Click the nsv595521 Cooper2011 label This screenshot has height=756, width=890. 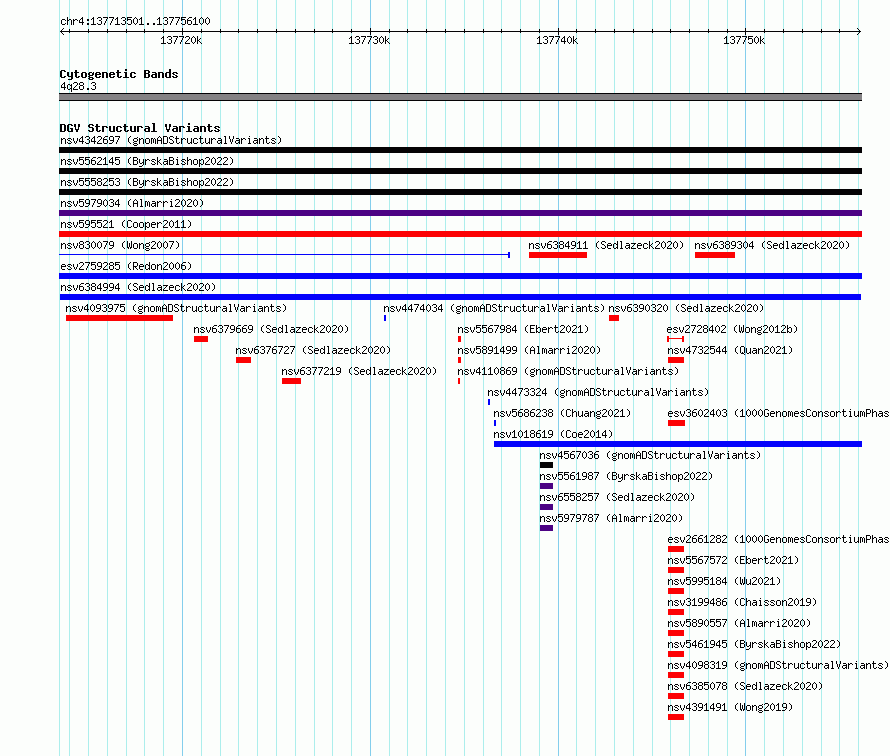tap(126, 224)
